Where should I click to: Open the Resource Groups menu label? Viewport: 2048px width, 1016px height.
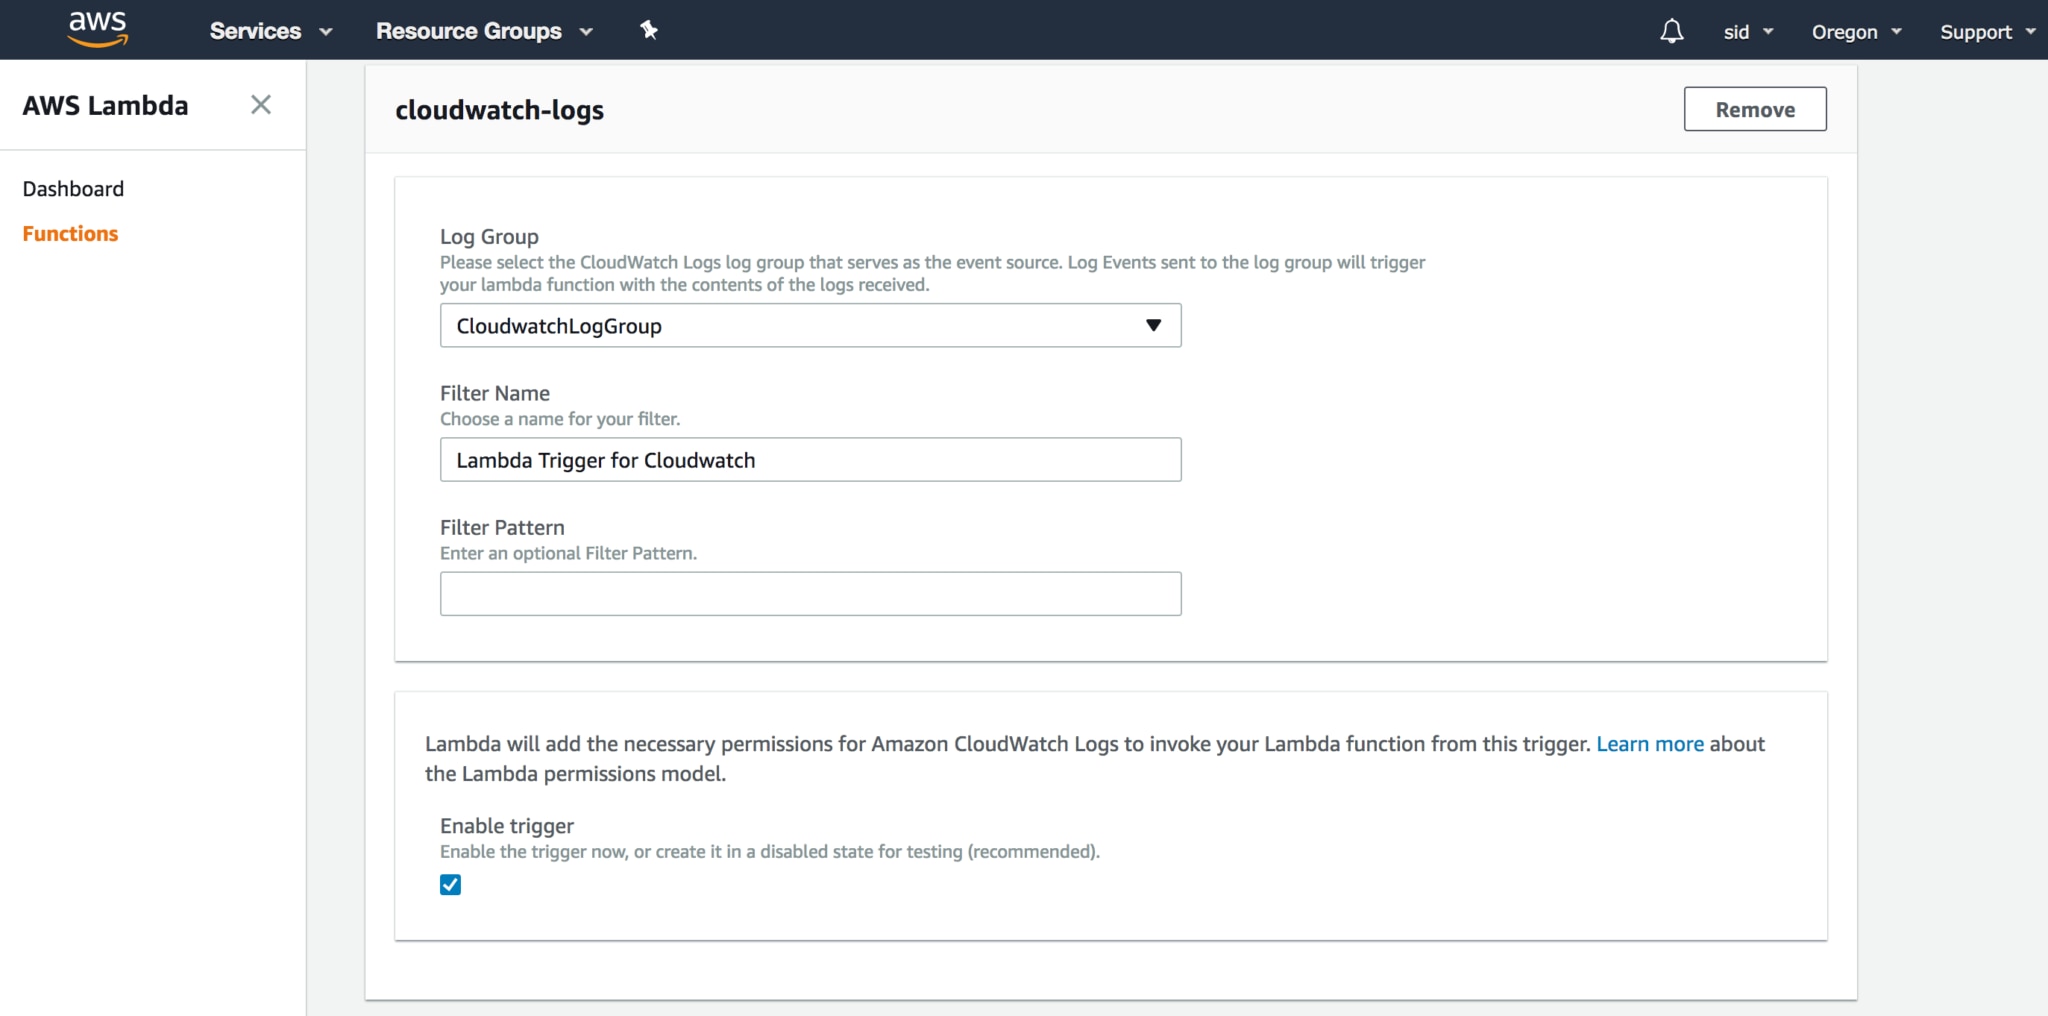[x=468, y=31]
